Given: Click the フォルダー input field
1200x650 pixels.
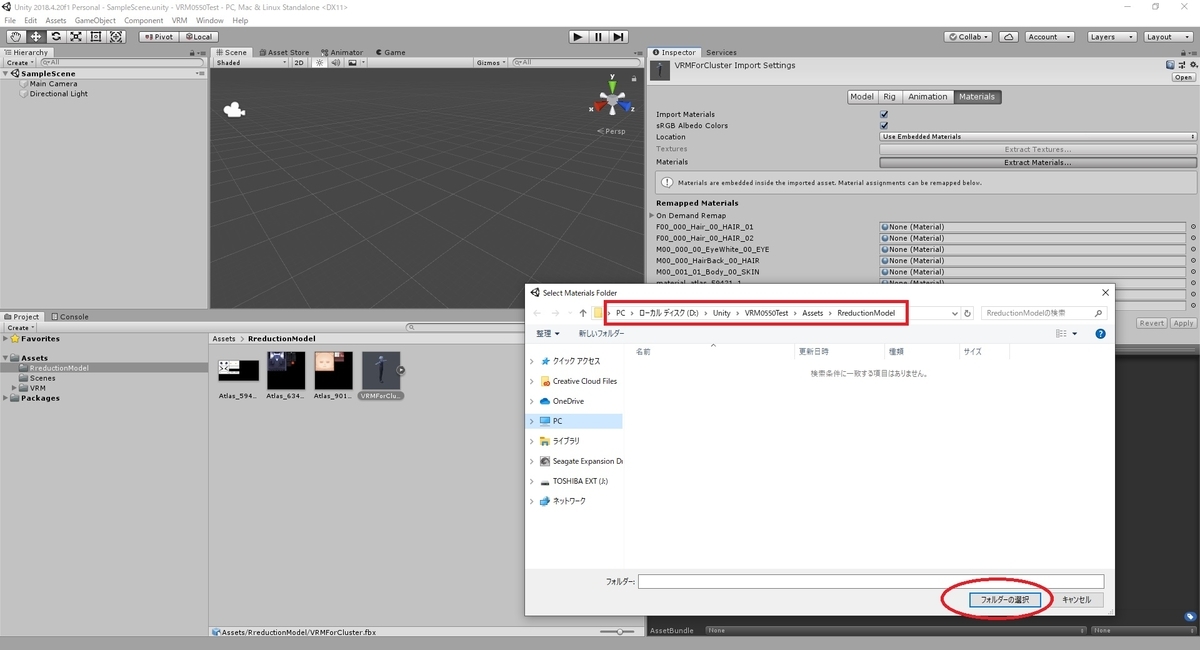Looking at the screenshot, I should point(871,581).
